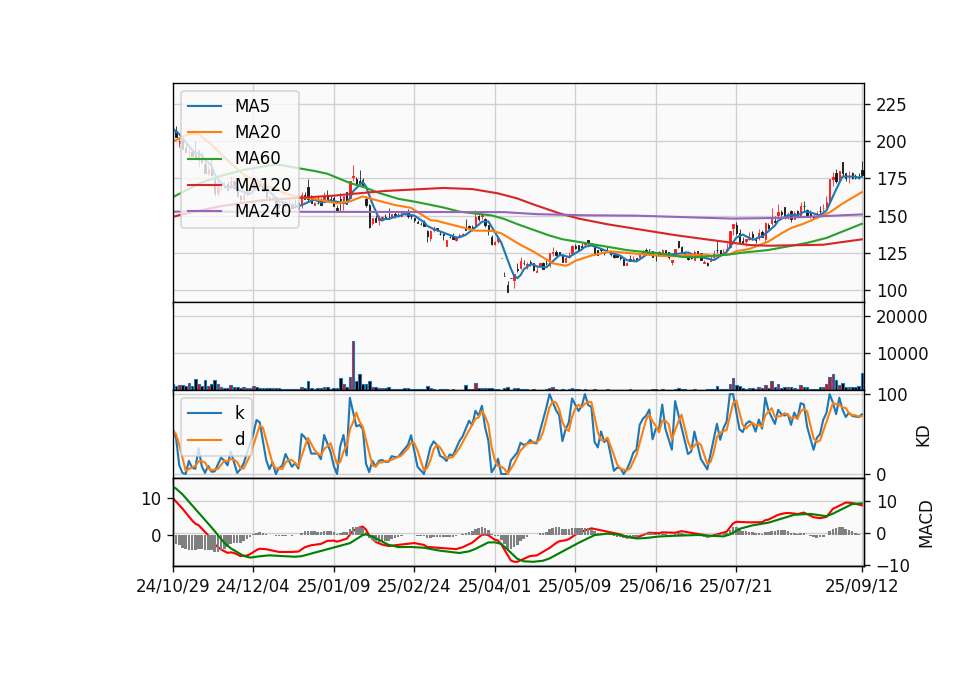Click the tallest volume bar spike
The width and height of the screenshot is (960, 690).
(353, 366)
